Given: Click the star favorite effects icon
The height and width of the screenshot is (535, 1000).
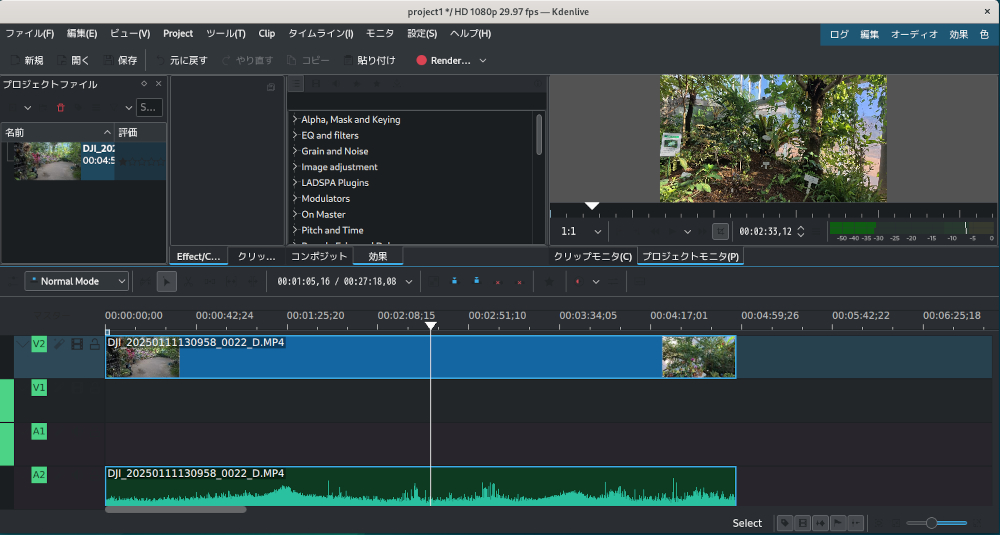Looking at the screenshot, I should coord(549,282).
